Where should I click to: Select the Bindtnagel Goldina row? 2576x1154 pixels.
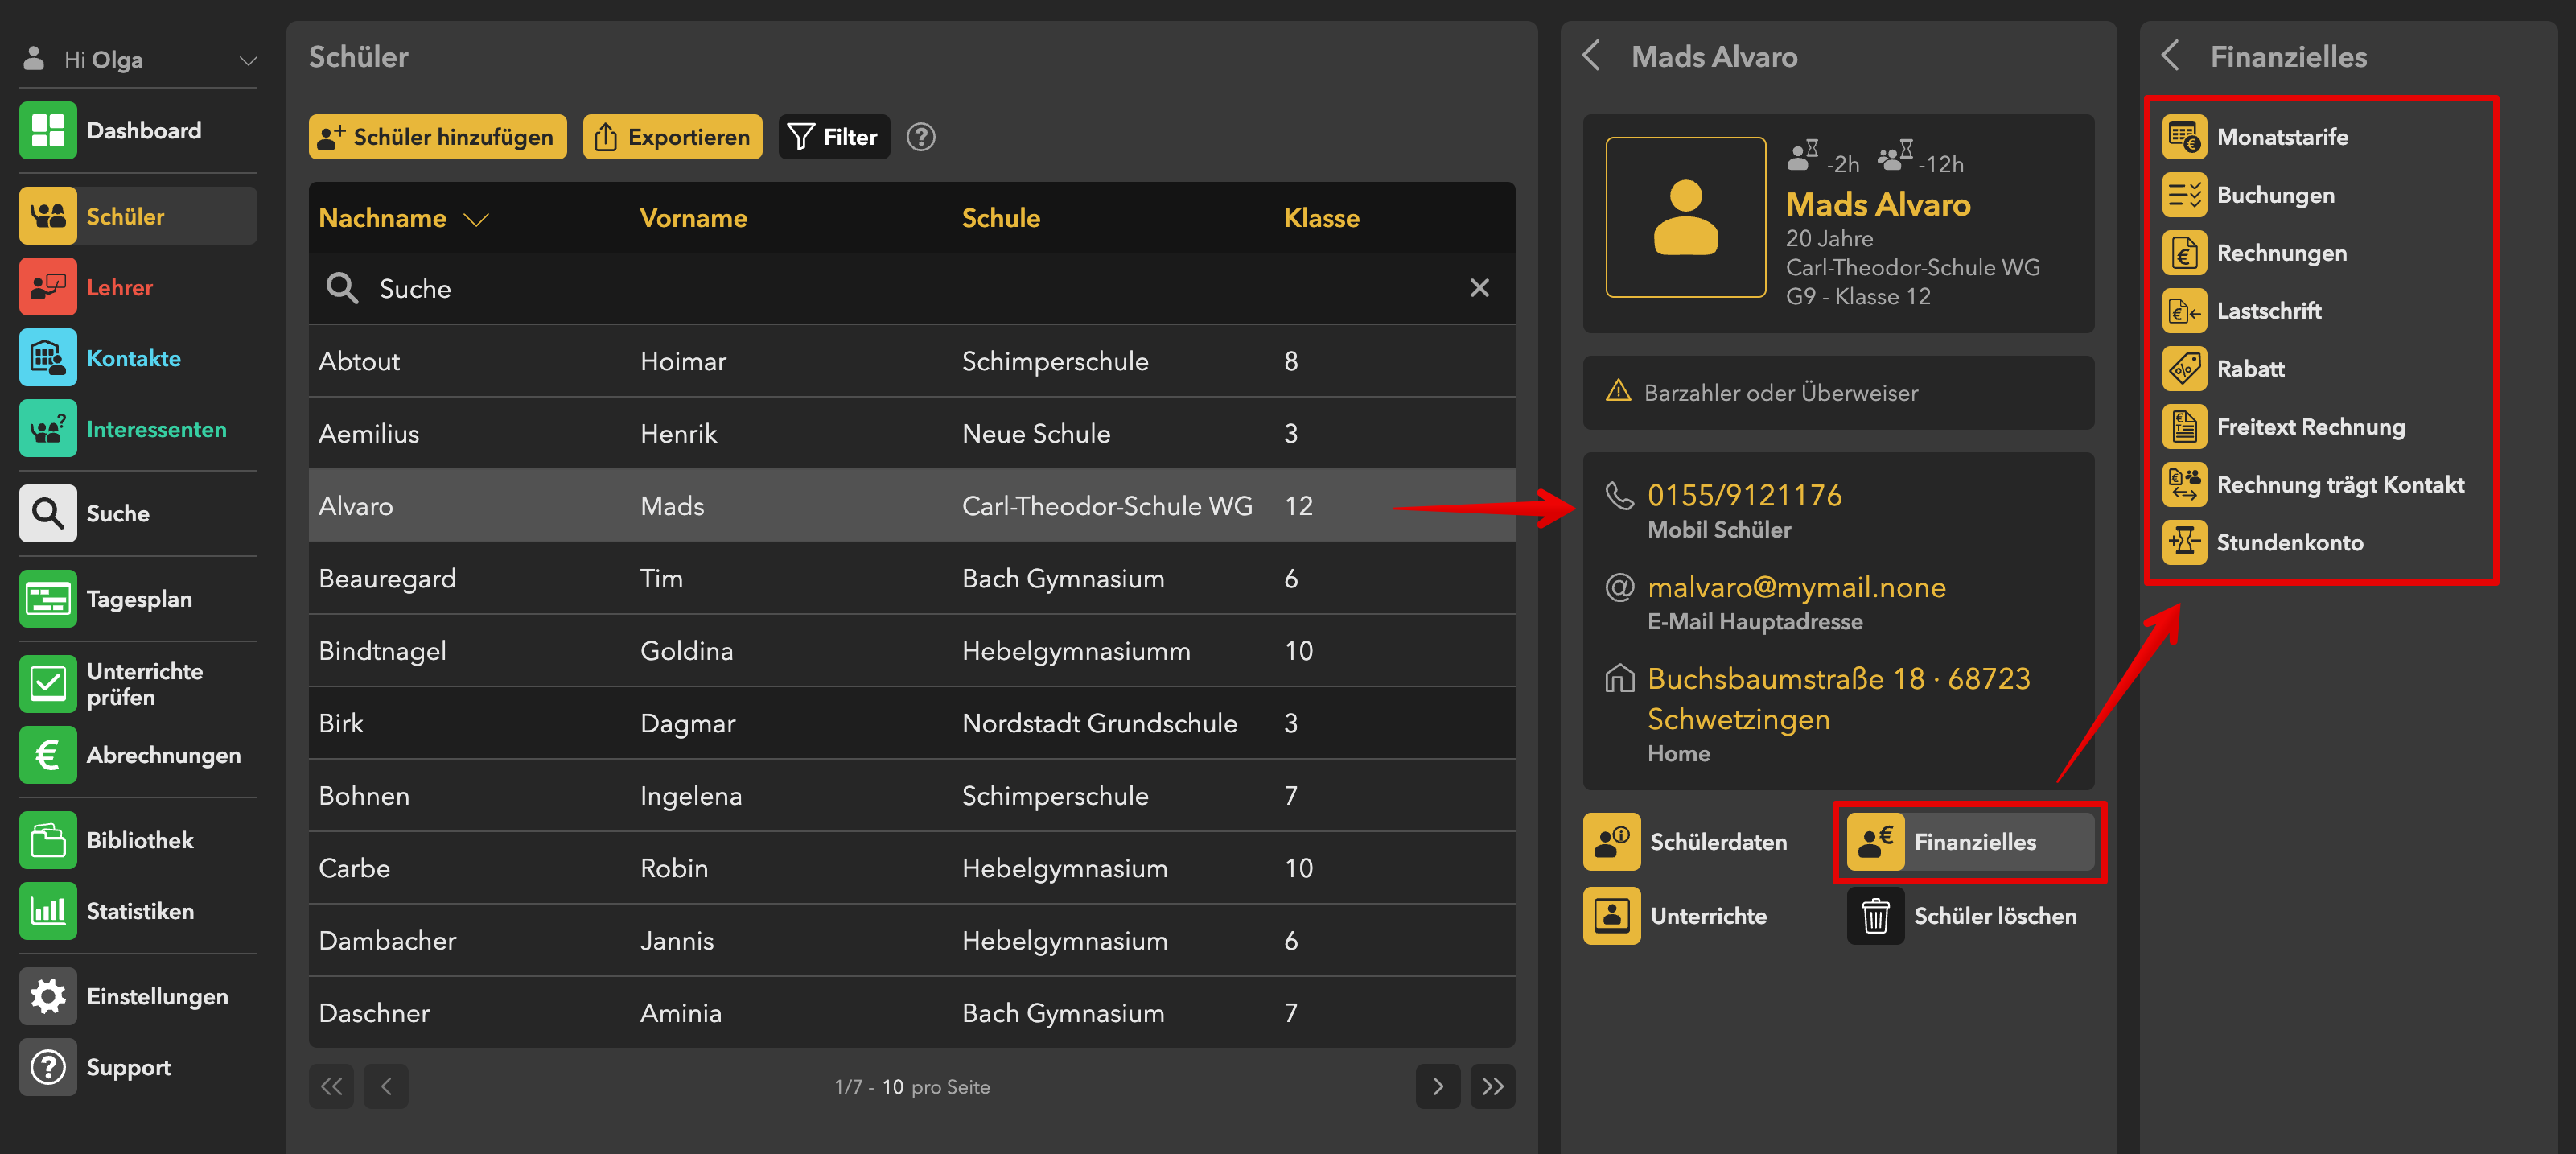[x=912, y=651]
